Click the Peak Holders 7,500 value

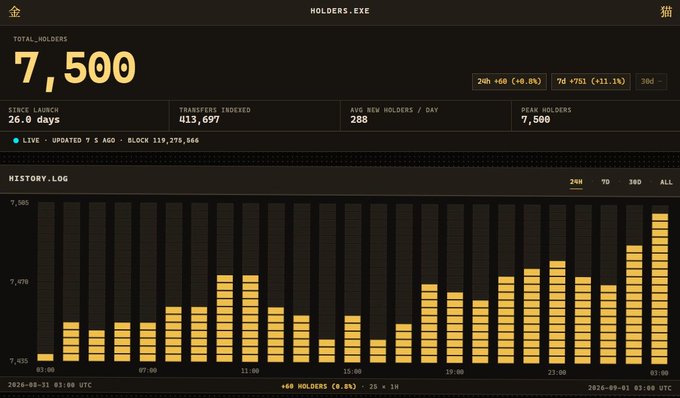[x=536, y=120]
